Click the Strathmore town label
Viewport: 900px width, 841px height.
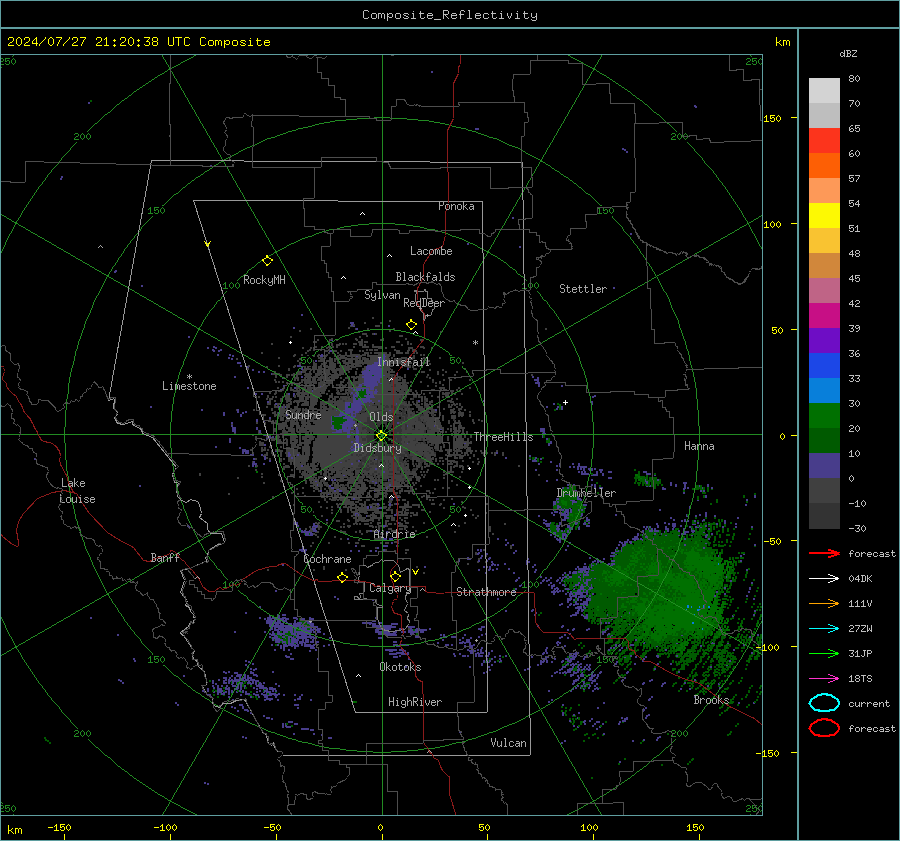(486, 592)
